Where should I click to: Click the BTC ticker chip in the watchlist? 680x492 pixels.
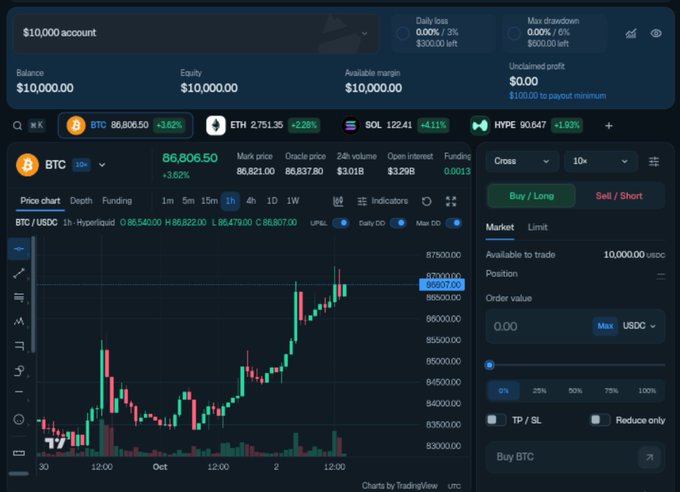click(x=125, y=125)
